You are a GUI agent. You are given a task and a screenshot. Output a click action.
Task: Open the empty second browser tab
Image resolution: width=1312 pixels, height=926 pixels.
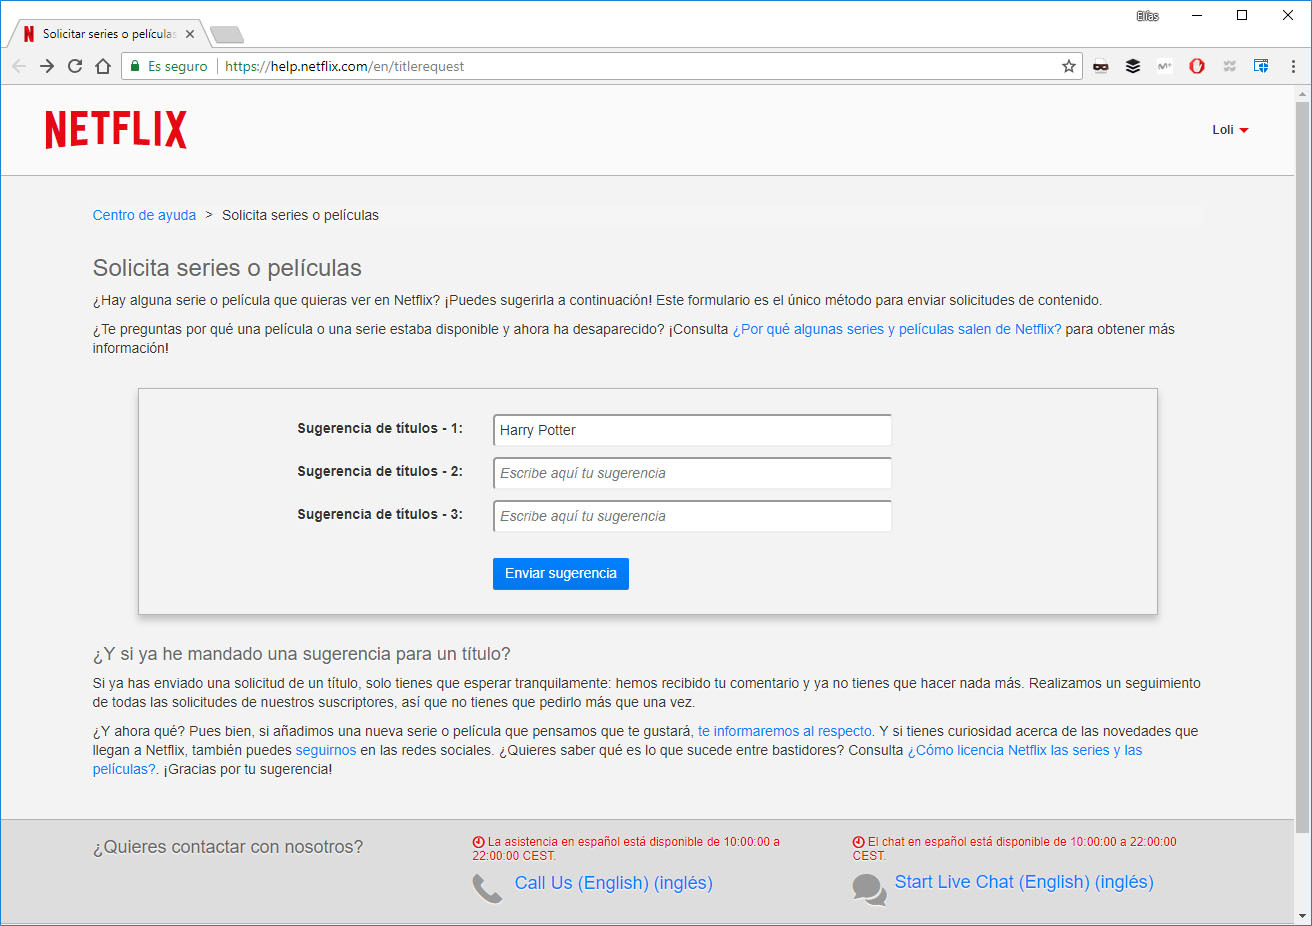tap(226, 32)
